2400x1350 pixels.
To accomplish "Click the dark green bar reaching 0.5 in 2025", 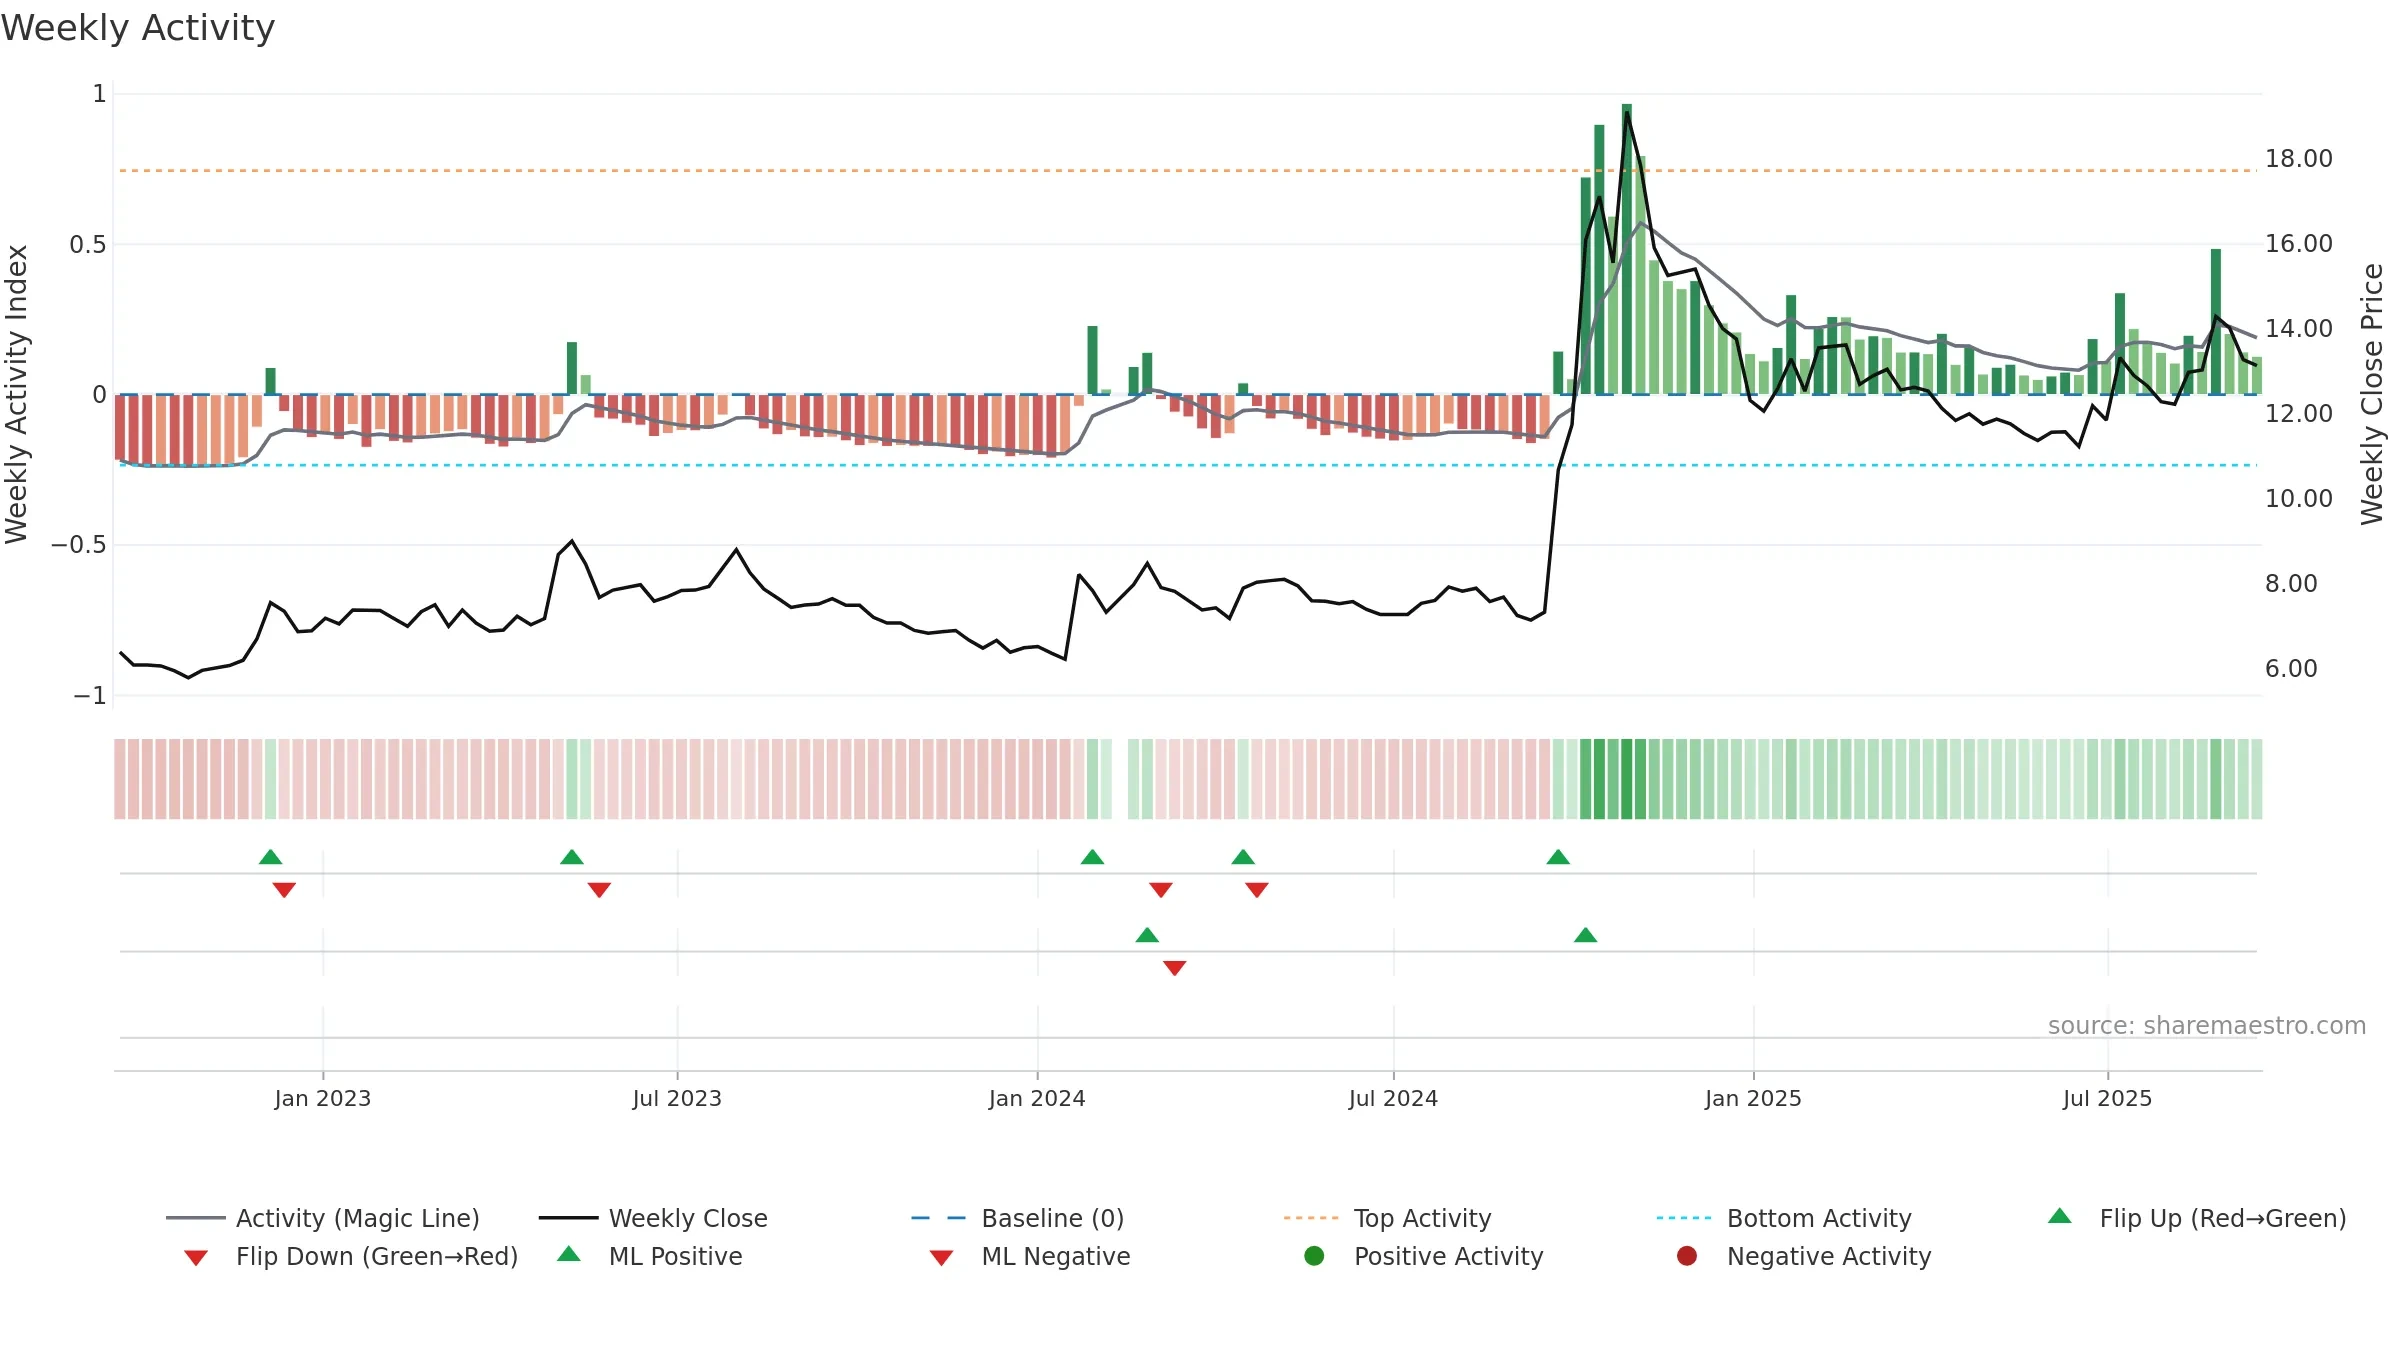I will point(2216,321).
